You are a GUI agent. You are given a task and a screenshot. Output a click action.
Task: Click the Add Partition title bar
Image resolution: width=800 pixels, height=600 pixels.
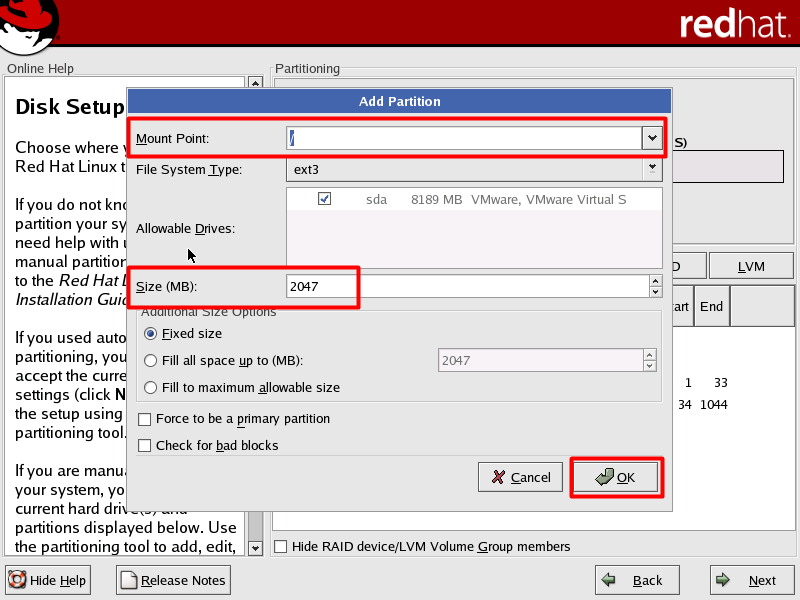[399, 101]
